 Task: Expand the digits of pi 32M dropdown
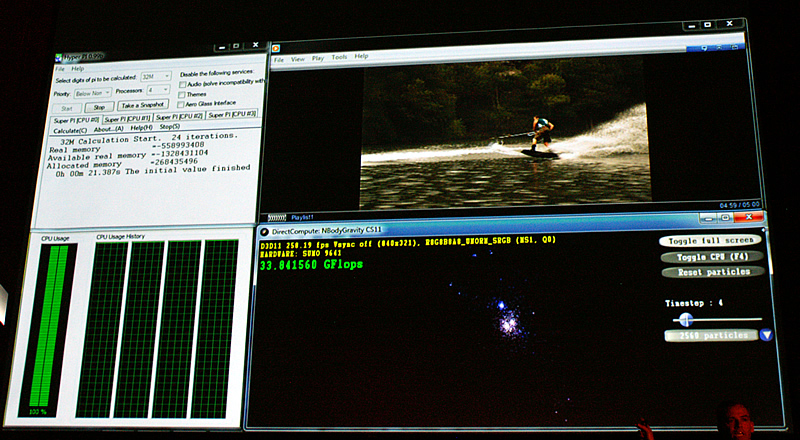(156, 77)
